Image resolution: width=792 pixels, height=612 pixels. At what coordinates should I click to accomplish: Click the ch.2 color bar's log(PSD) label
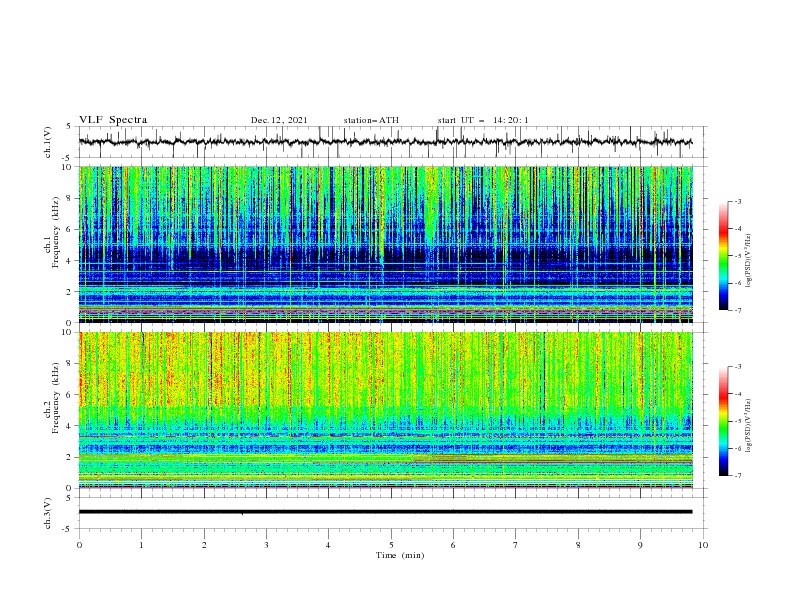pos(749,426)
